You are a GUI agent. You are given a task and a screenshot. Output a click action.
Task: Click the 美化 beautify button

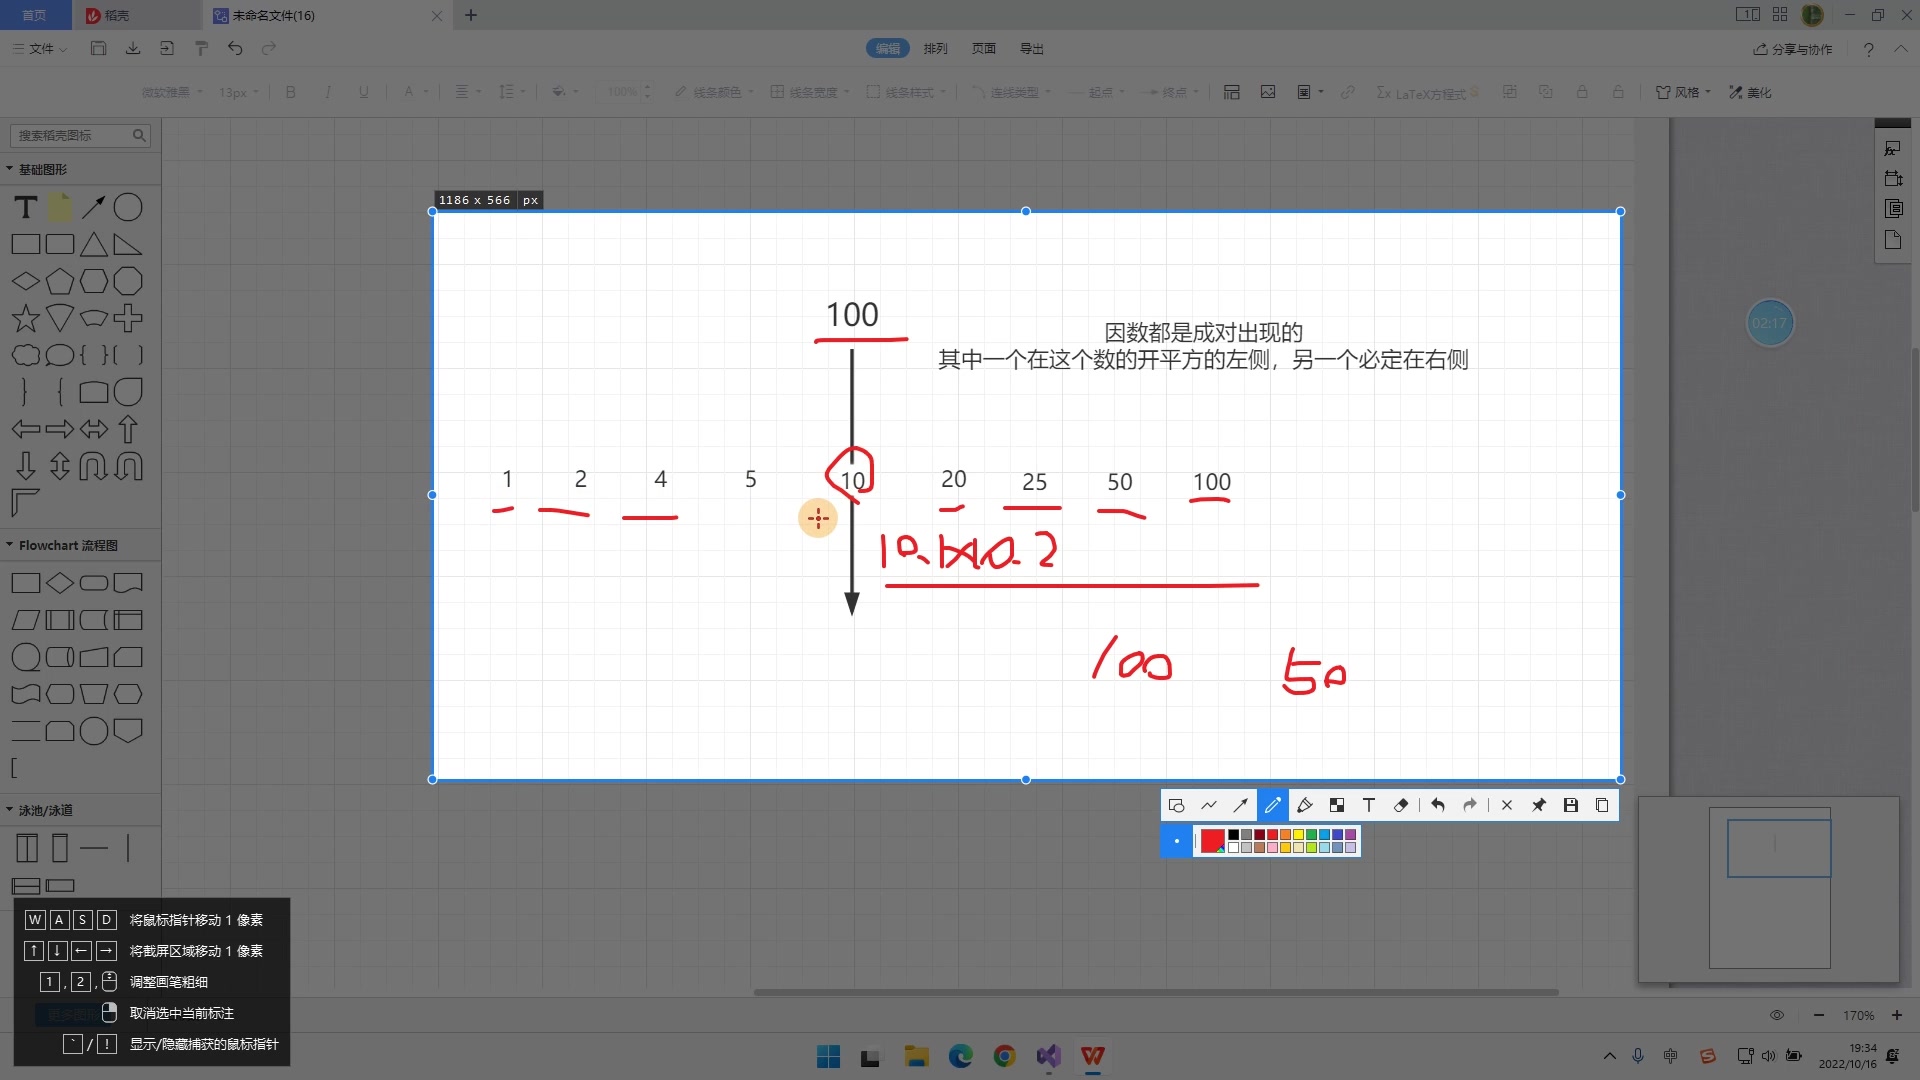pos(1749,92)
